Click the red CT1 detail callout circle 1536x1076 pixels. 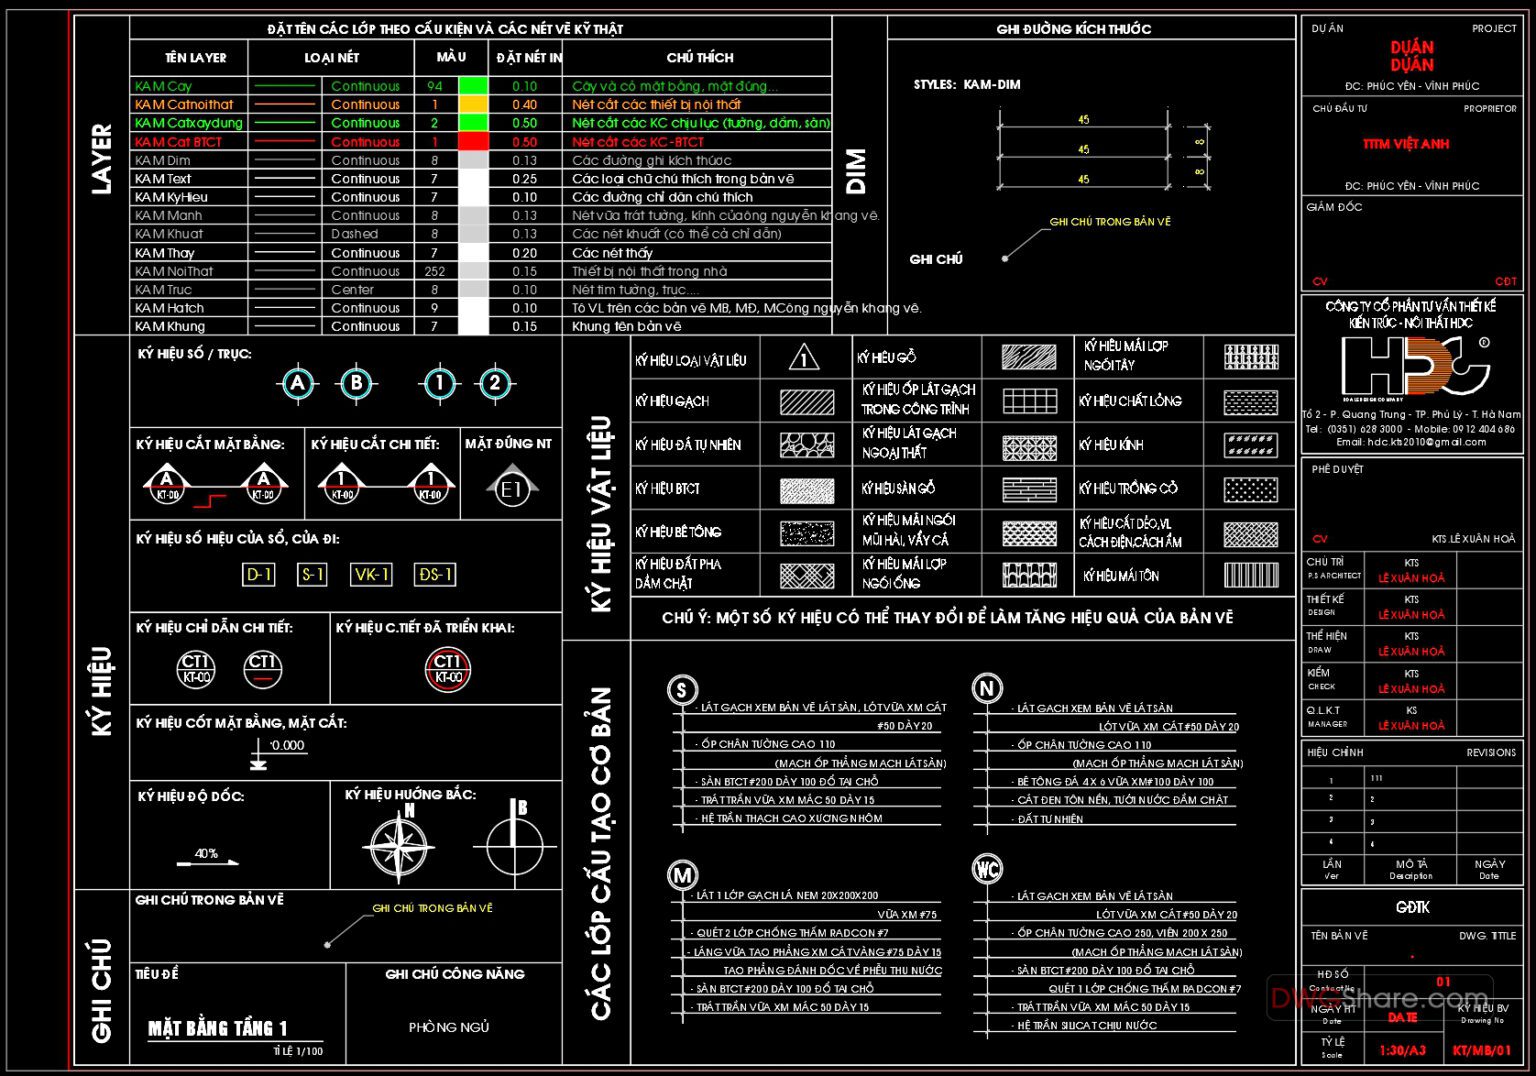(x=447, y=669)
